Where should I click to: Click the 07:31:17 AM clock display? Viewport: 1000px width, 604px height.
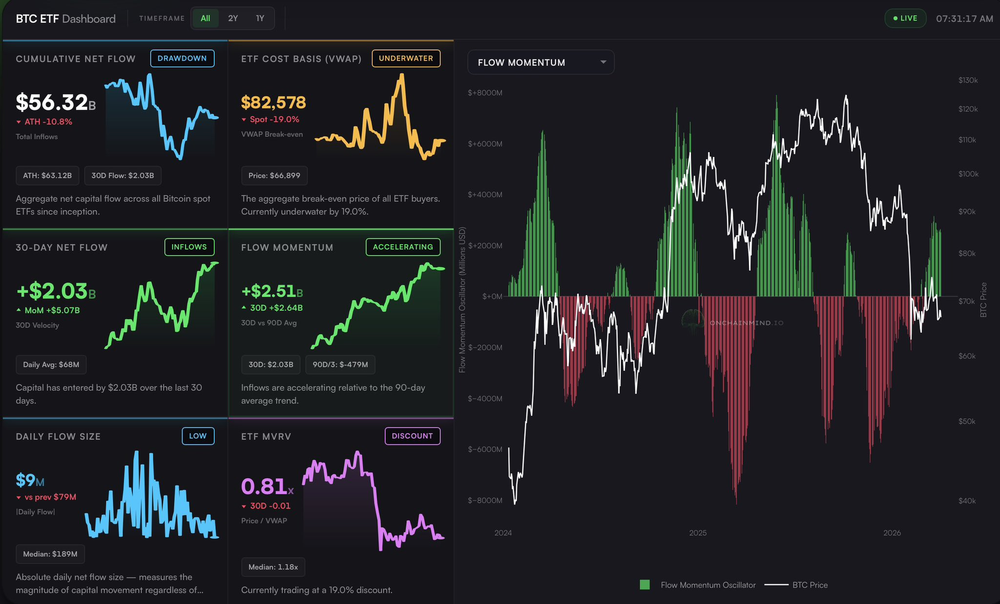point(963,17)
